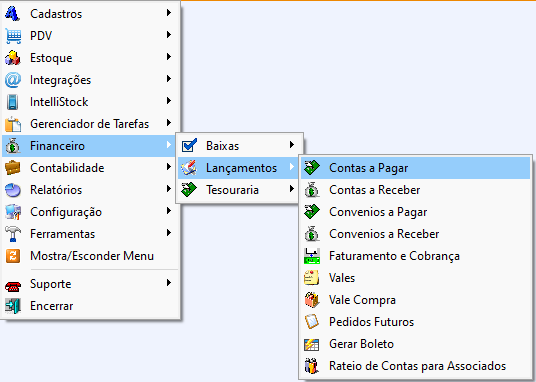Click the Contas a Receber money bag icon
Screen dimensions: 536x382
click(x=312, y=190)
